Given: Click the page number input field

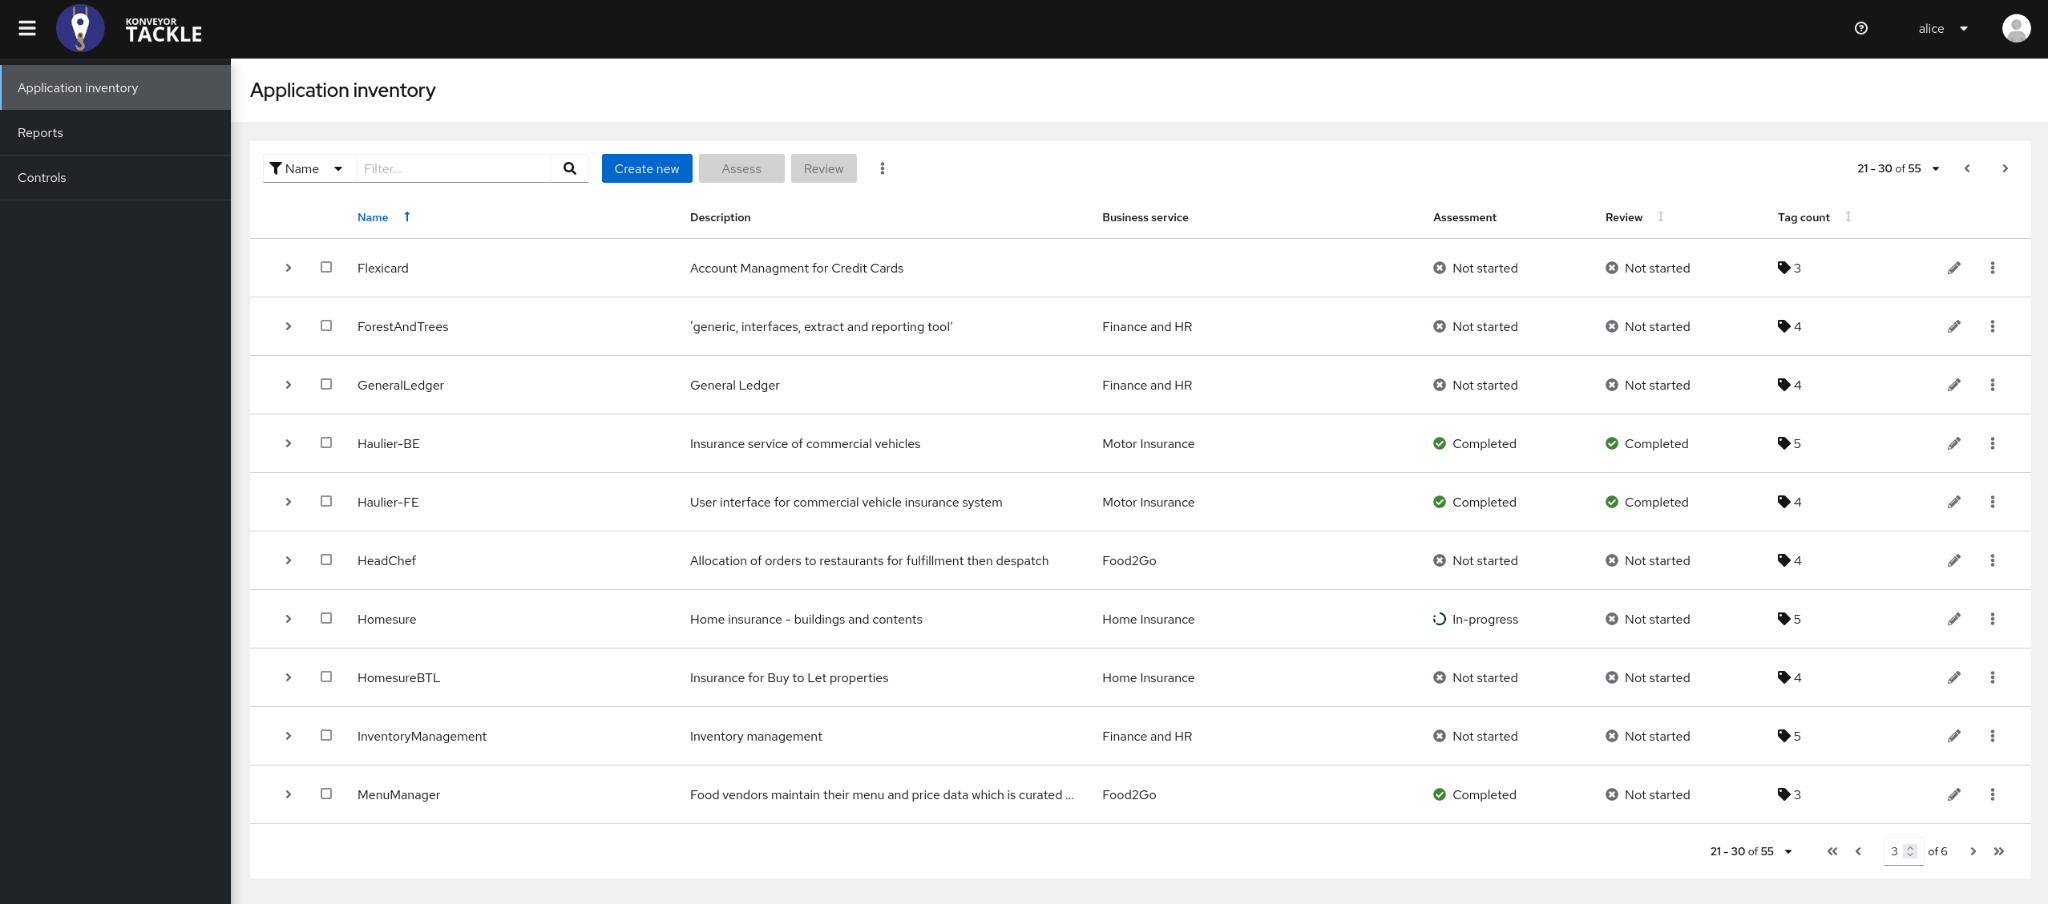Looking at the screenshot, I should click(1899, 851).
